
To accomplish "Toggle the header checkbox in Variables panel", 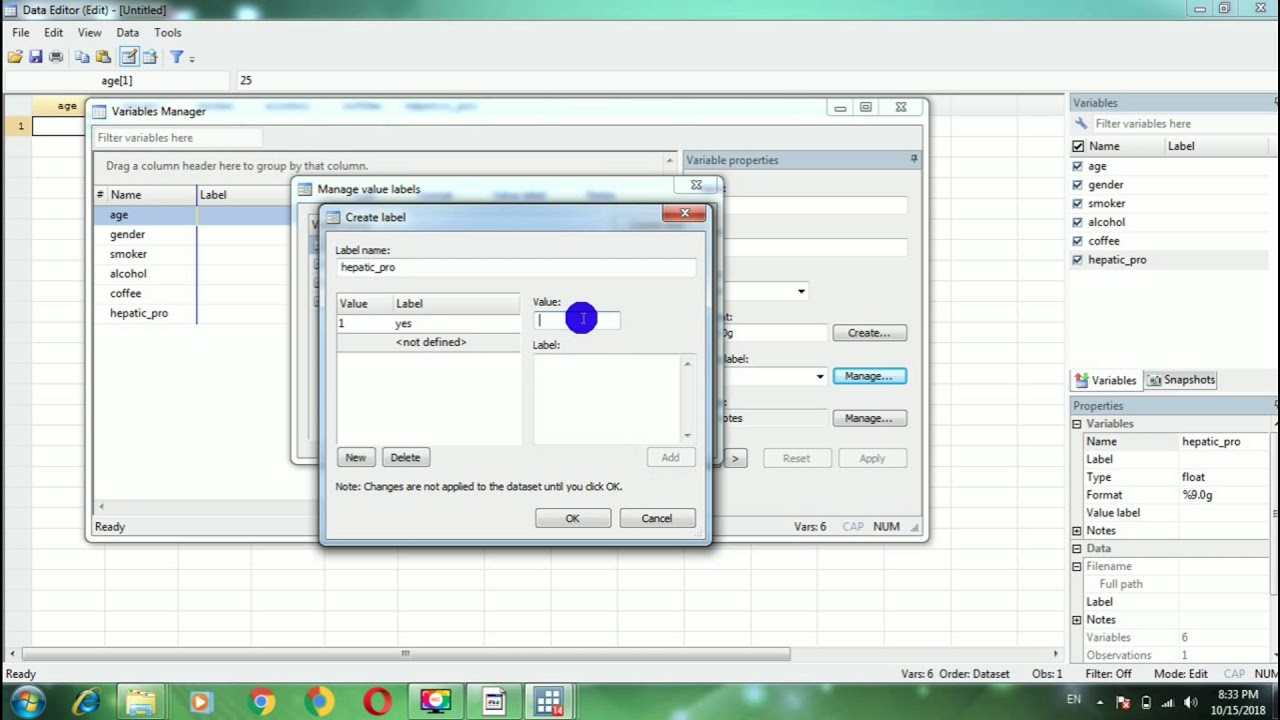I will [1078, 146].
